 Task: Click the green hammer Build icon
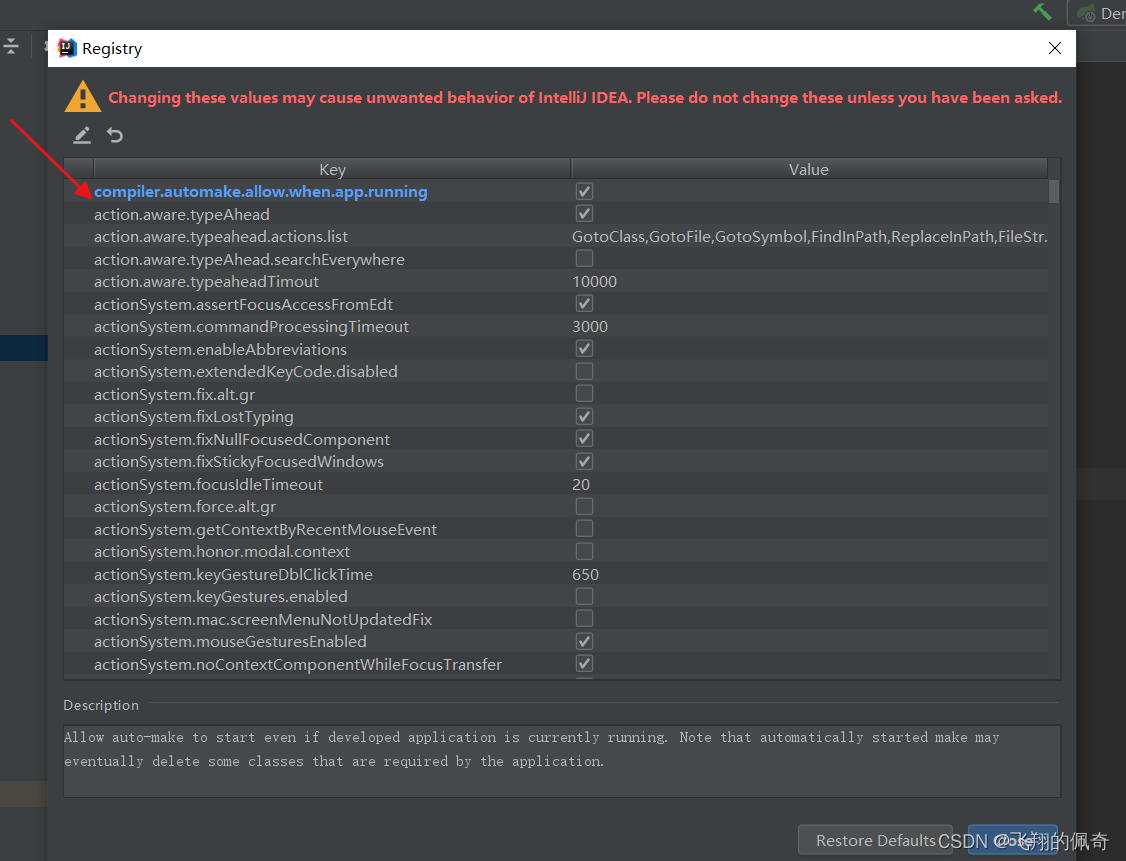(x=1042, y=12)
